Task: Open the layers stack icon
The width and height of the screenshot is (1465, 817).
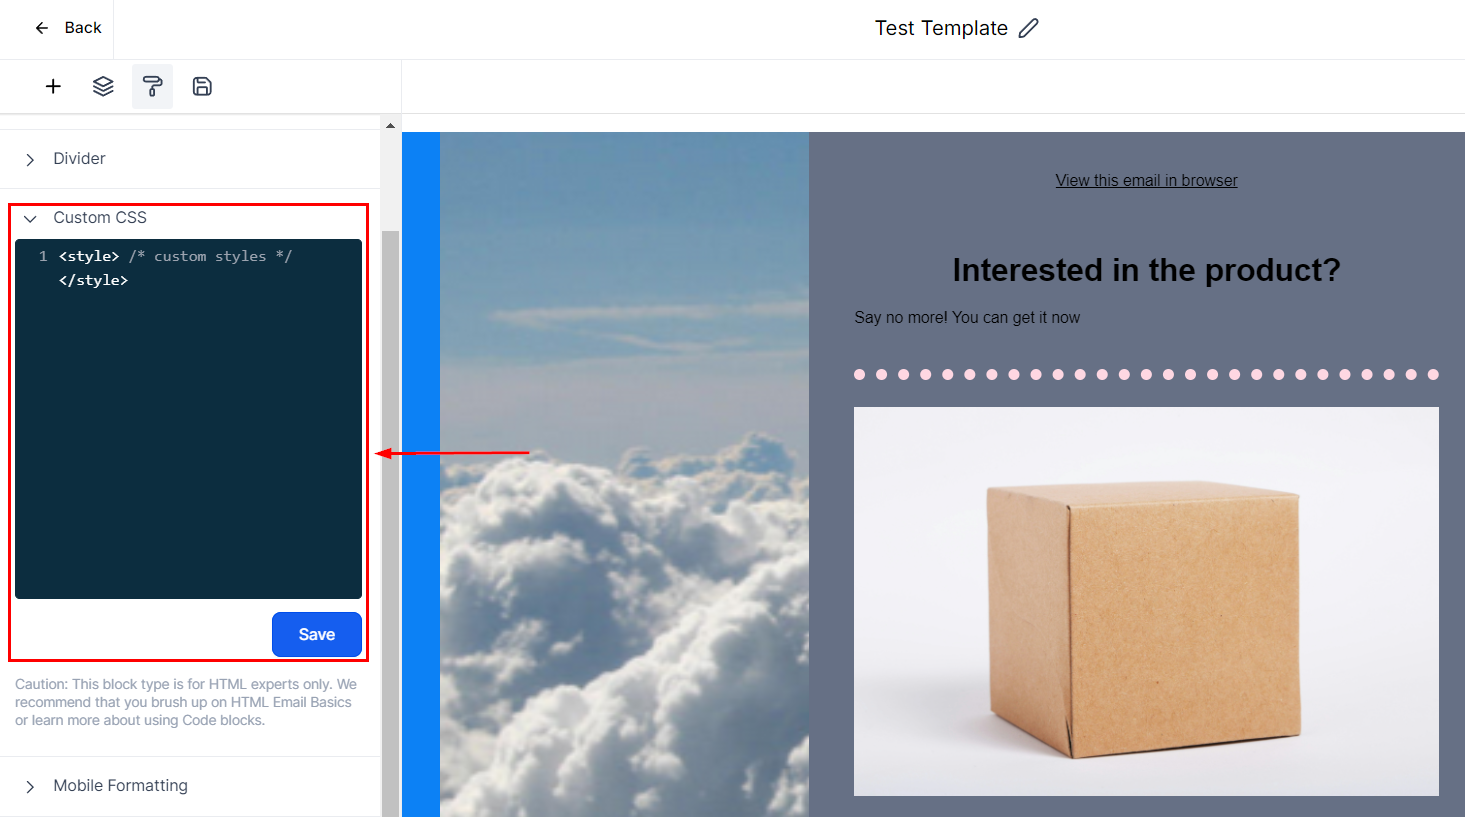Action: (x=103, y=87)
